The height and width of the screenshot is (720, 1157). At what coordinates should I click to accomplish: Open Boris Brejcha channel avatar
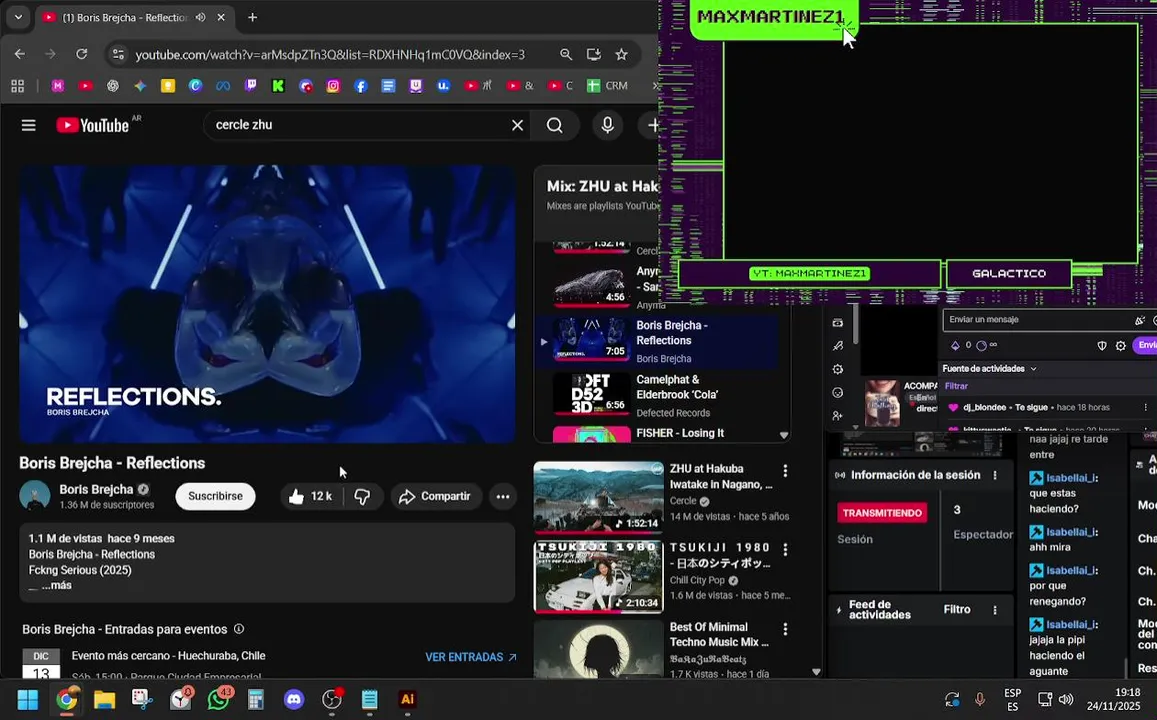[x=35, y=496]
